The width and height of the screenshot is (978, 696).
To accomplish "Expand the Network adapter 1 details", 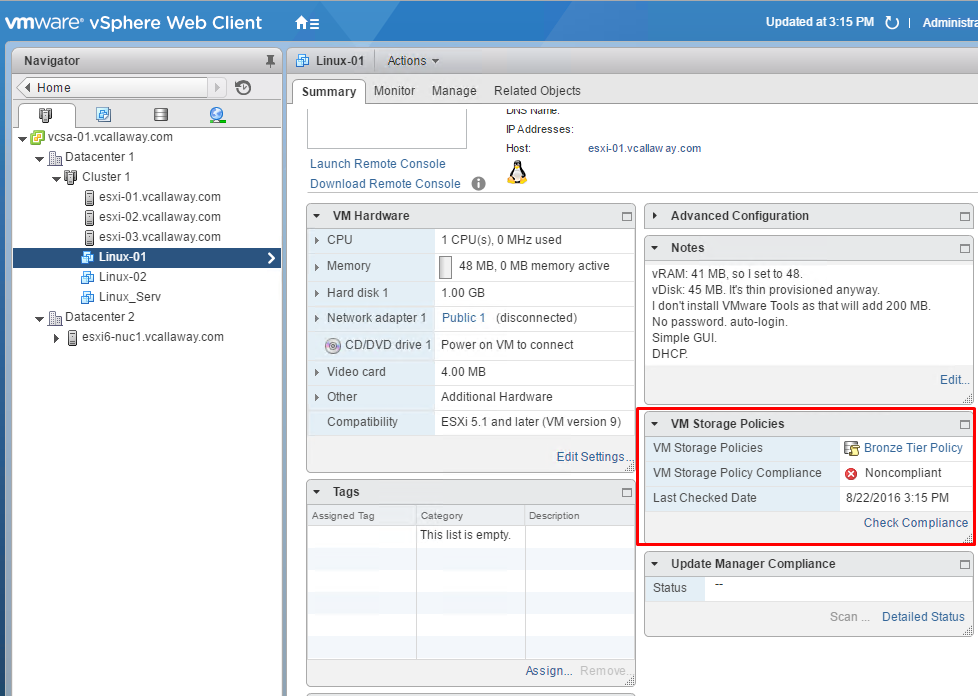I will coord(317,319).
